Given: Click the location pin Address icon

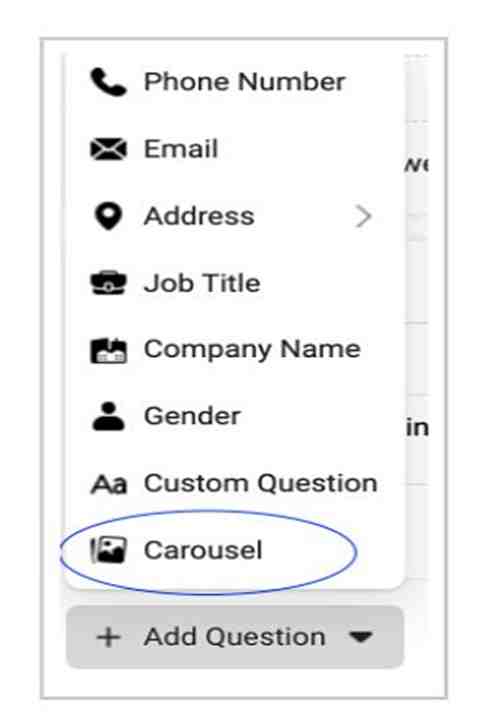Looking at the screenshot, I should [108, 216].
